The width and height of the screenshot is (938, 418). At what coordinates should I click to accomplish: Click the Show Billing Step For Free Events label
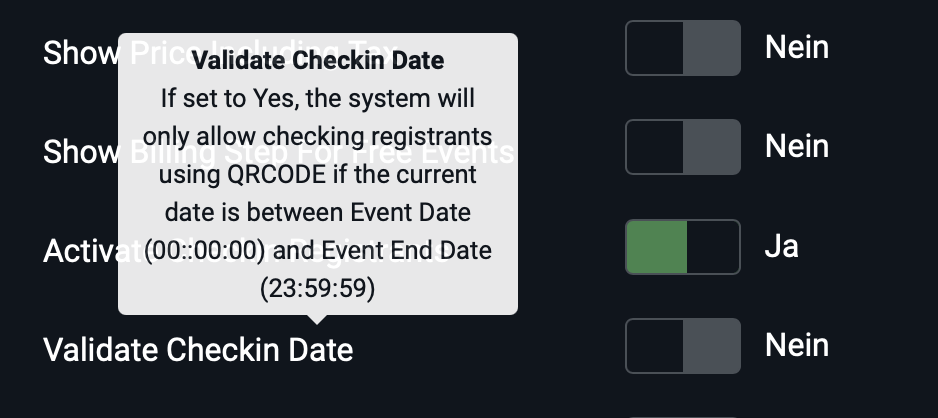[80, 152]
